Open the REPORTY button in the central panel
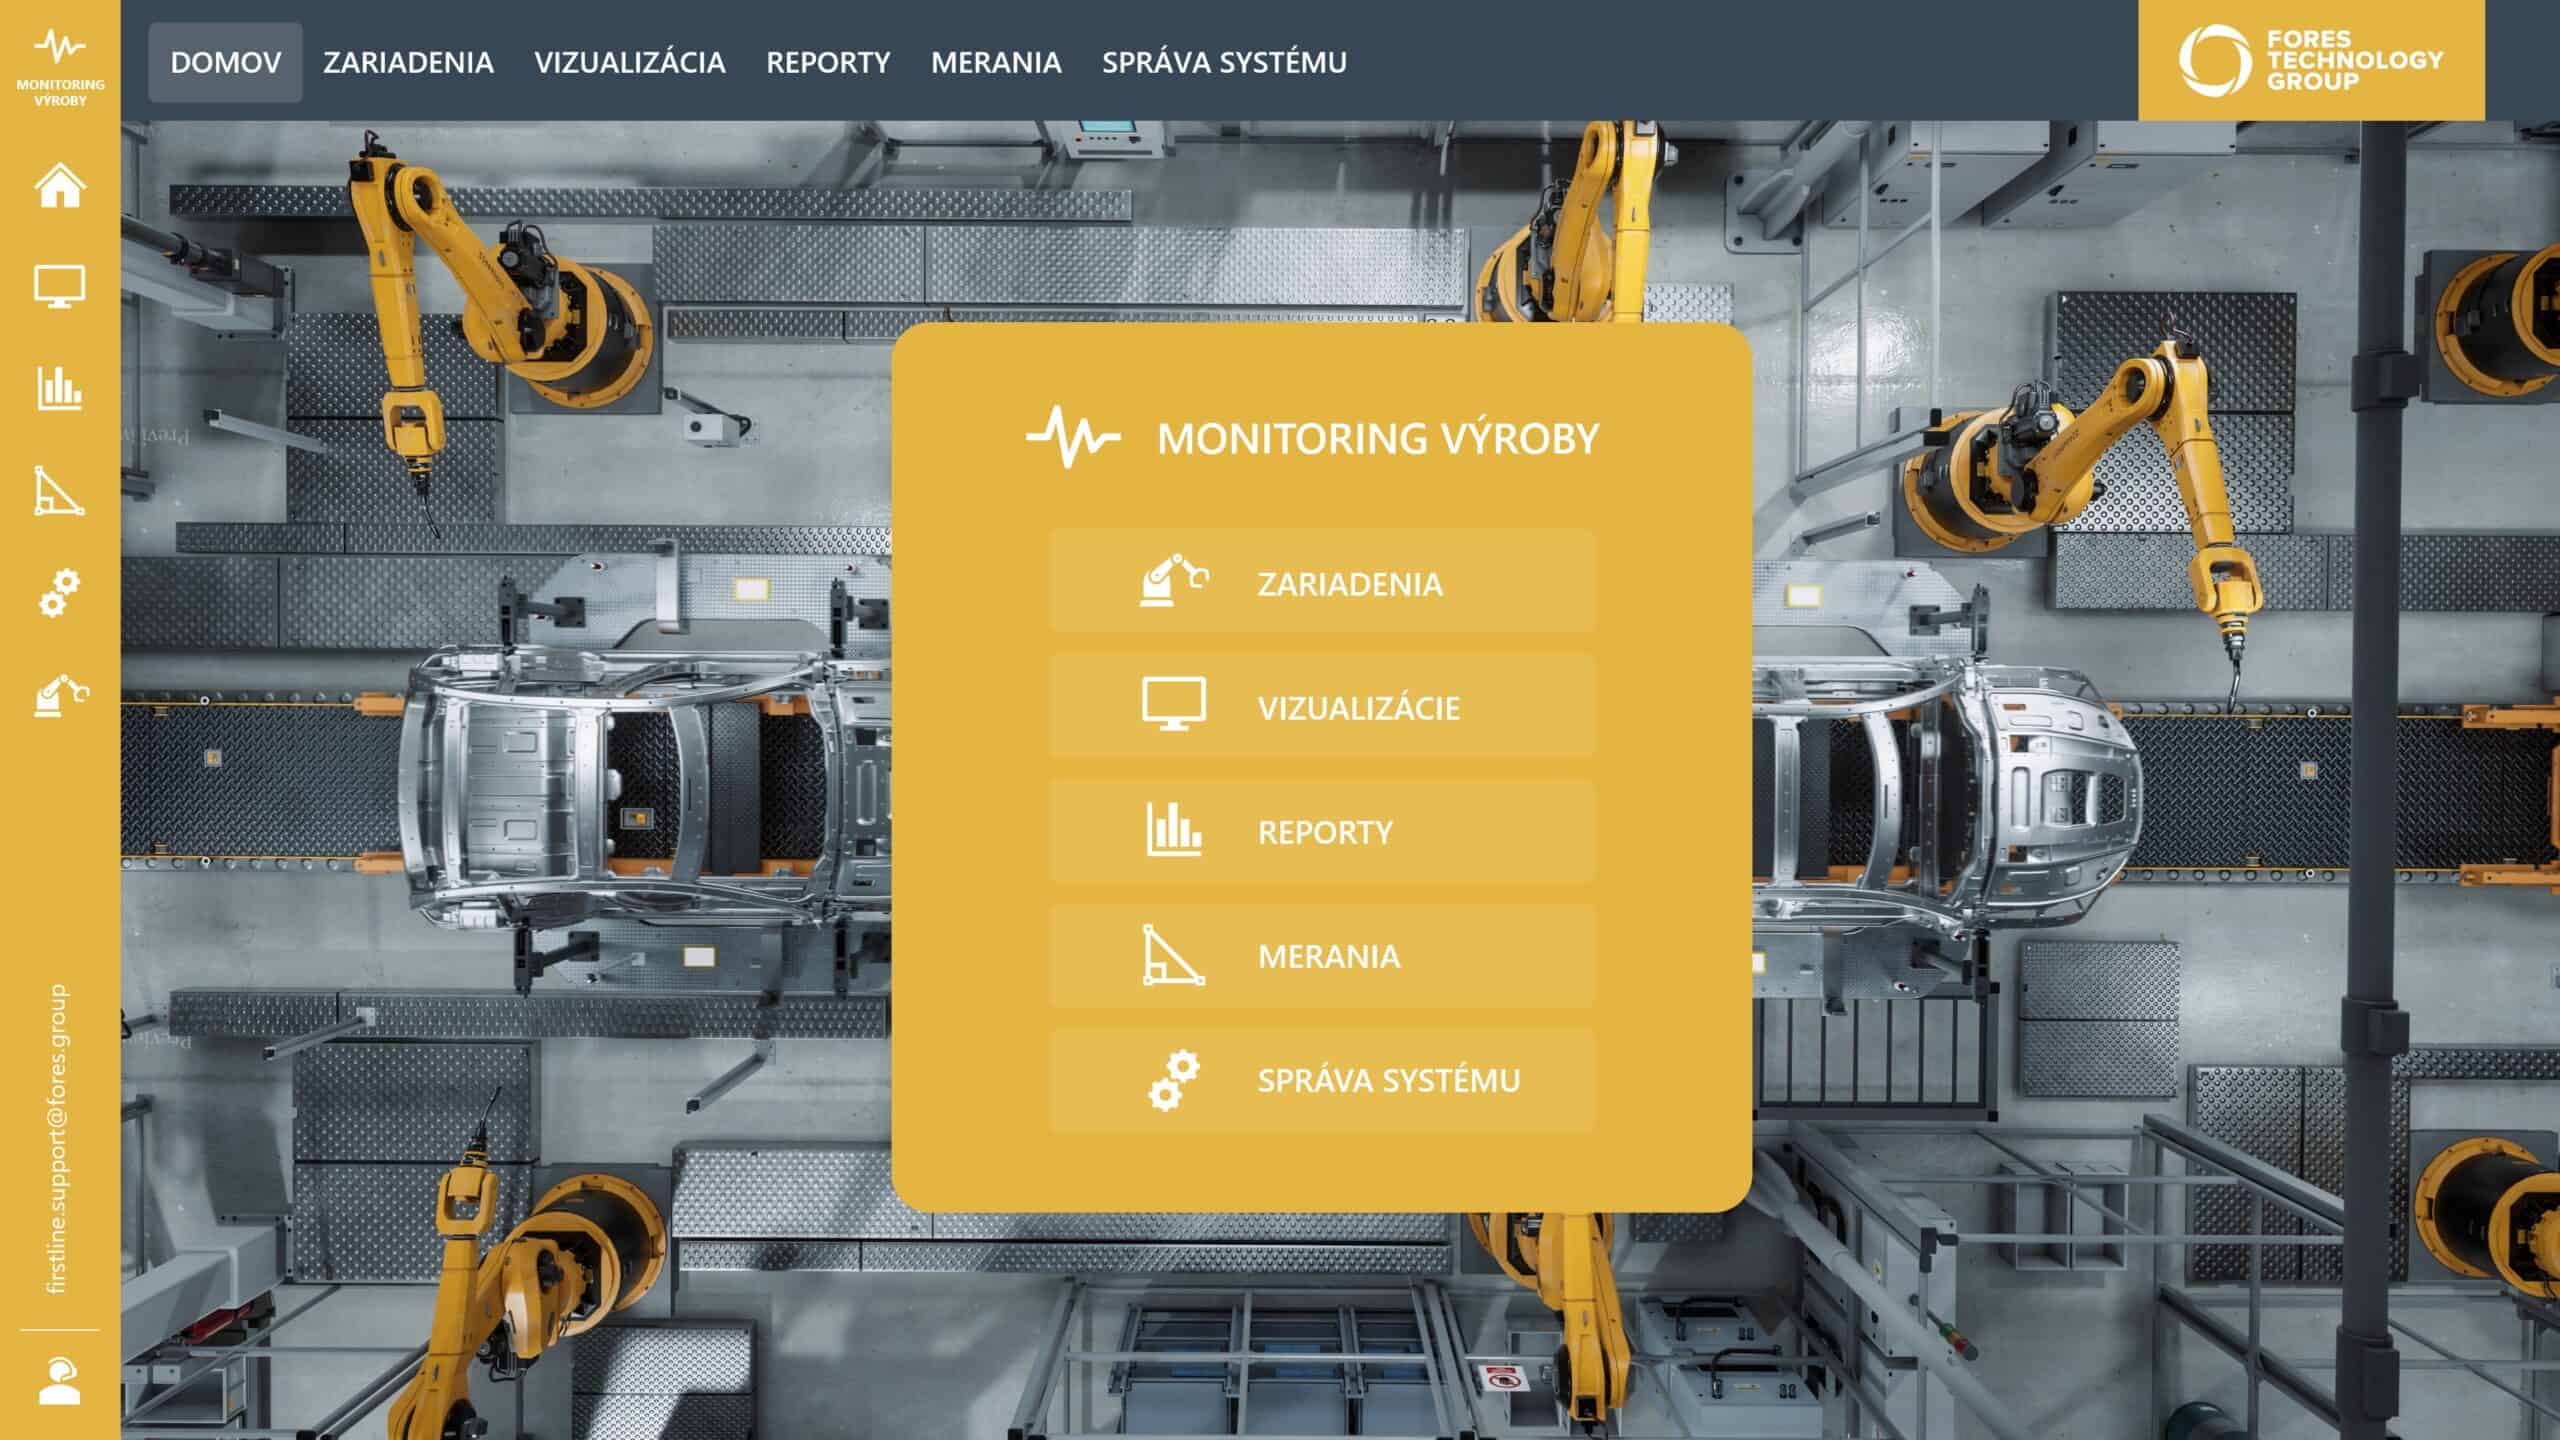 coord(1322,830)
